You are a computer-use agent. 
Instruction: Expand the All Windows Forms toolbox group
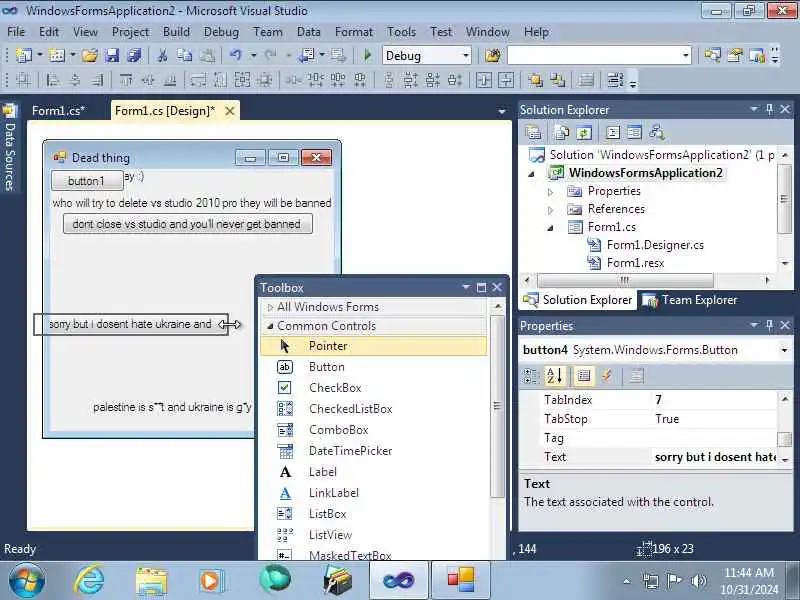tap(270, 307)
